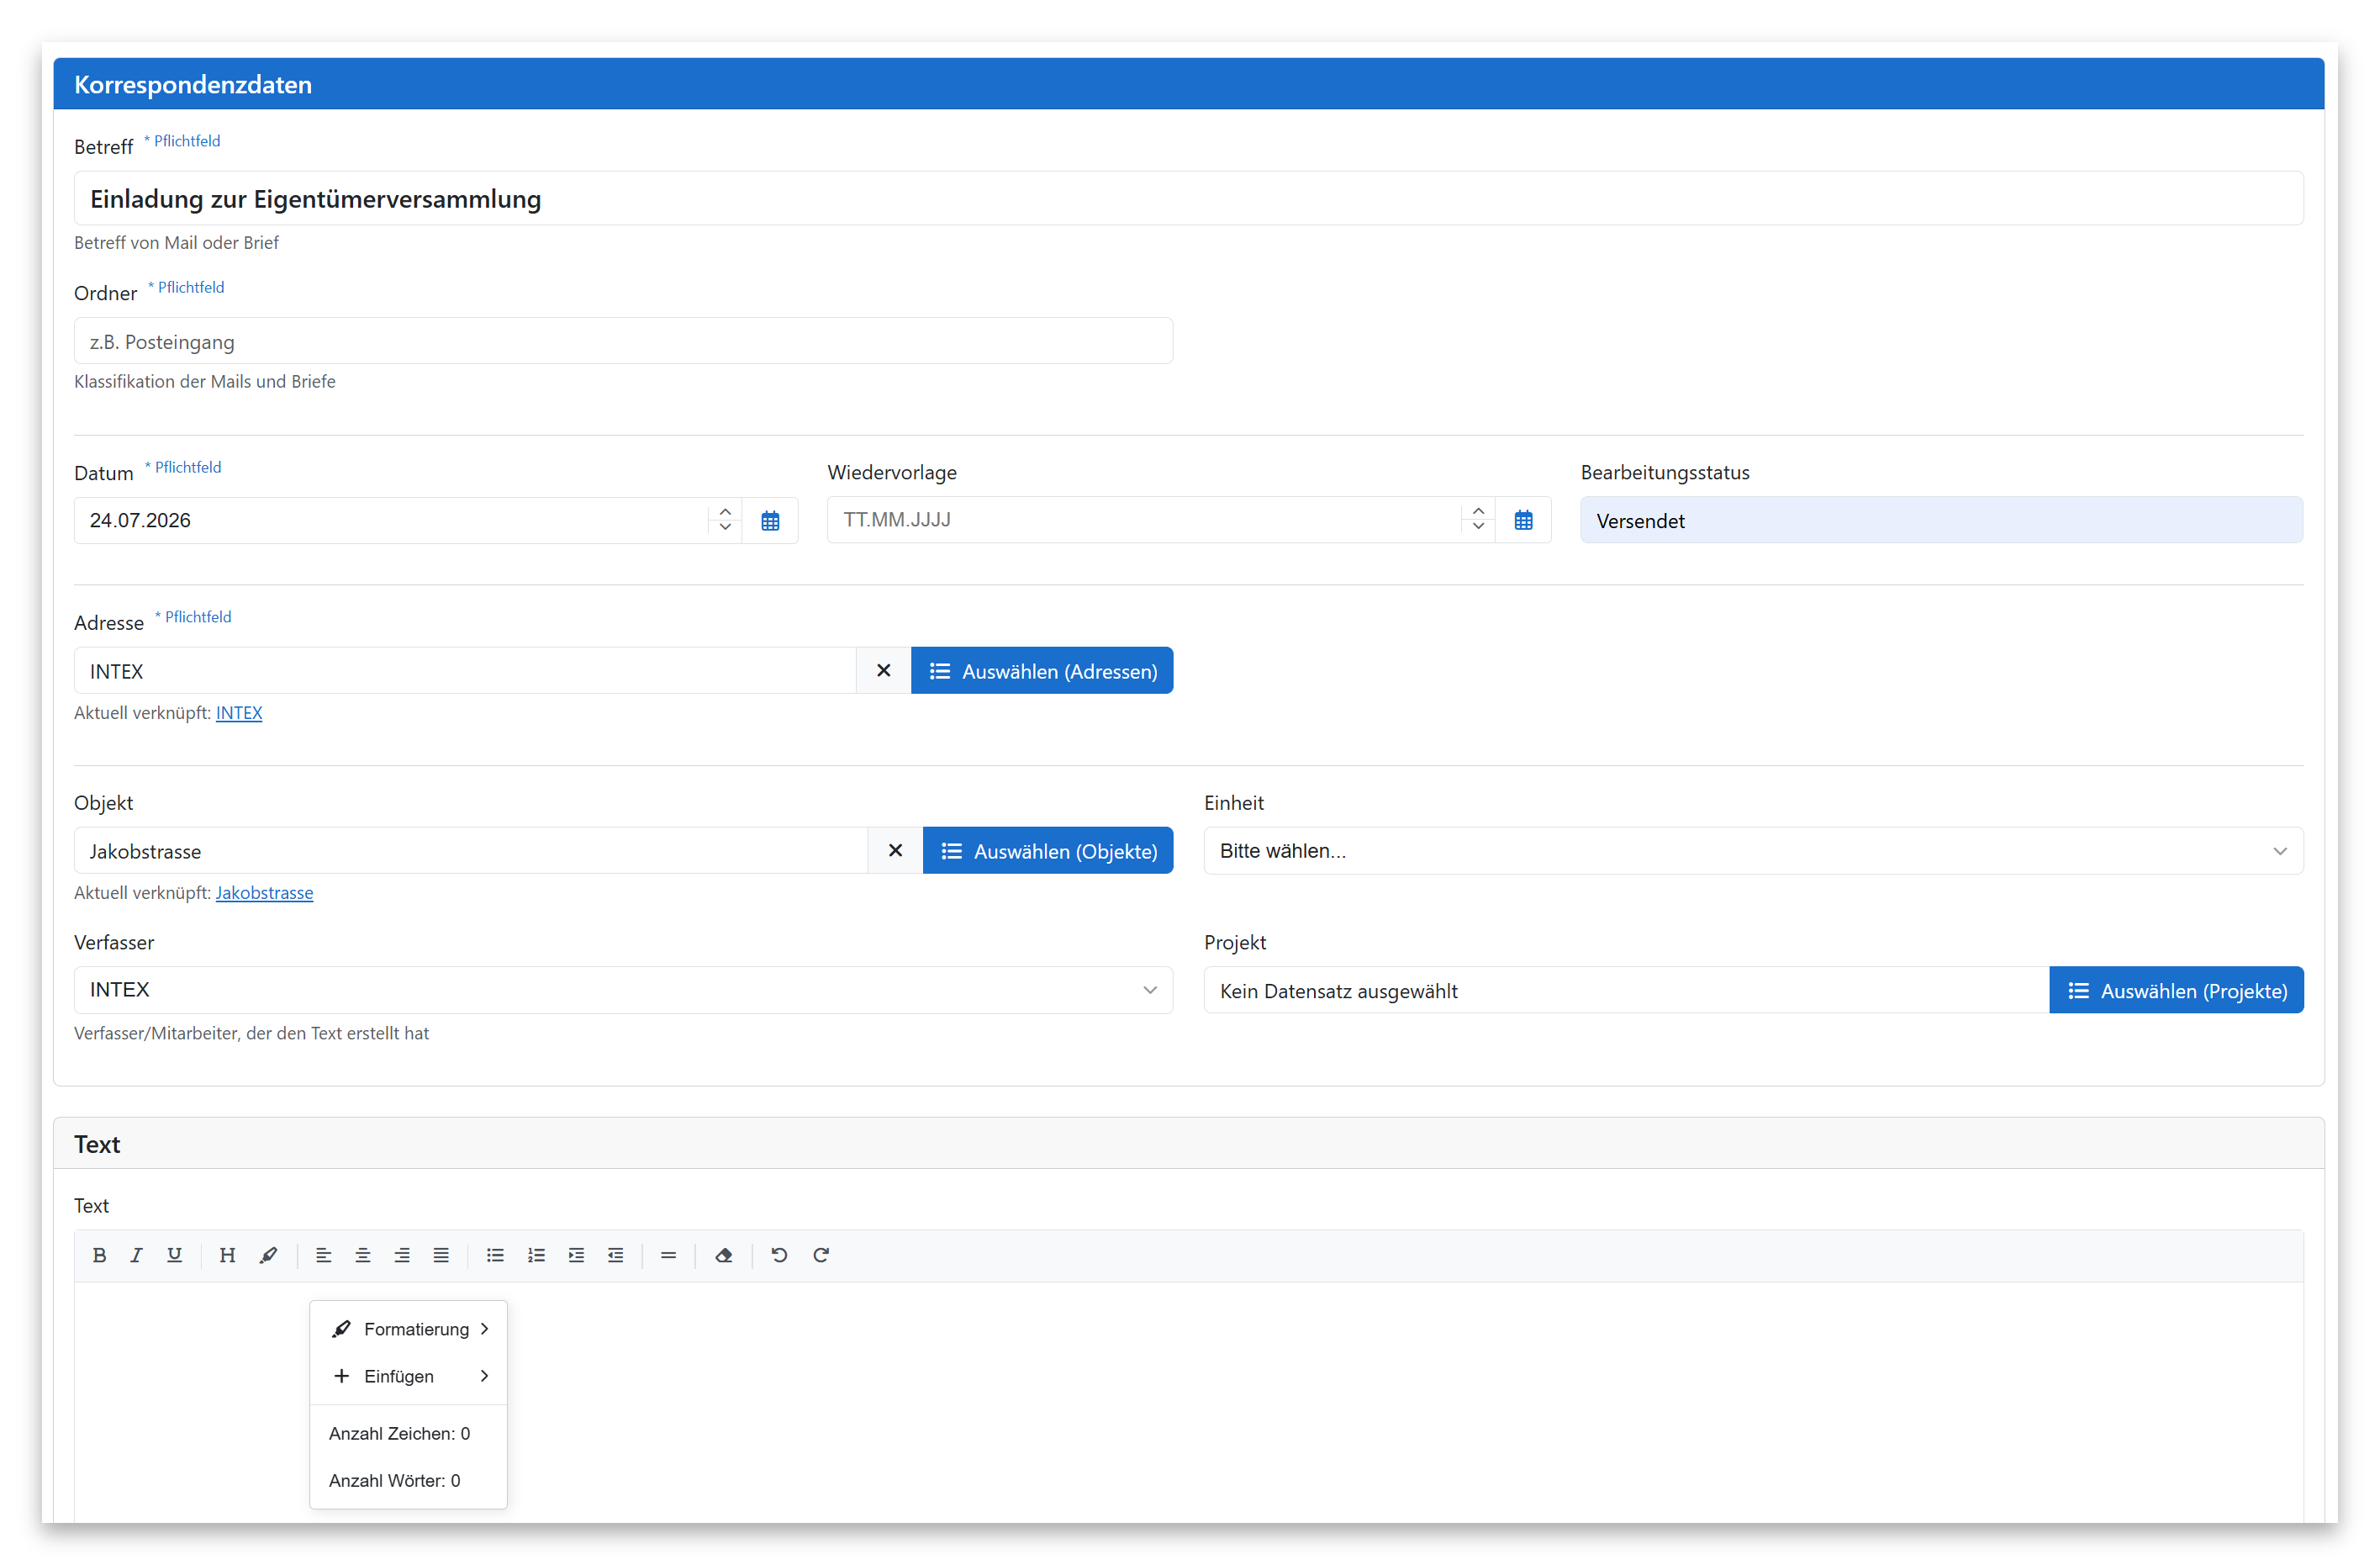Decrease text indent
The height and width of the screenshot is (1565, 2380).
(615, 1255)
